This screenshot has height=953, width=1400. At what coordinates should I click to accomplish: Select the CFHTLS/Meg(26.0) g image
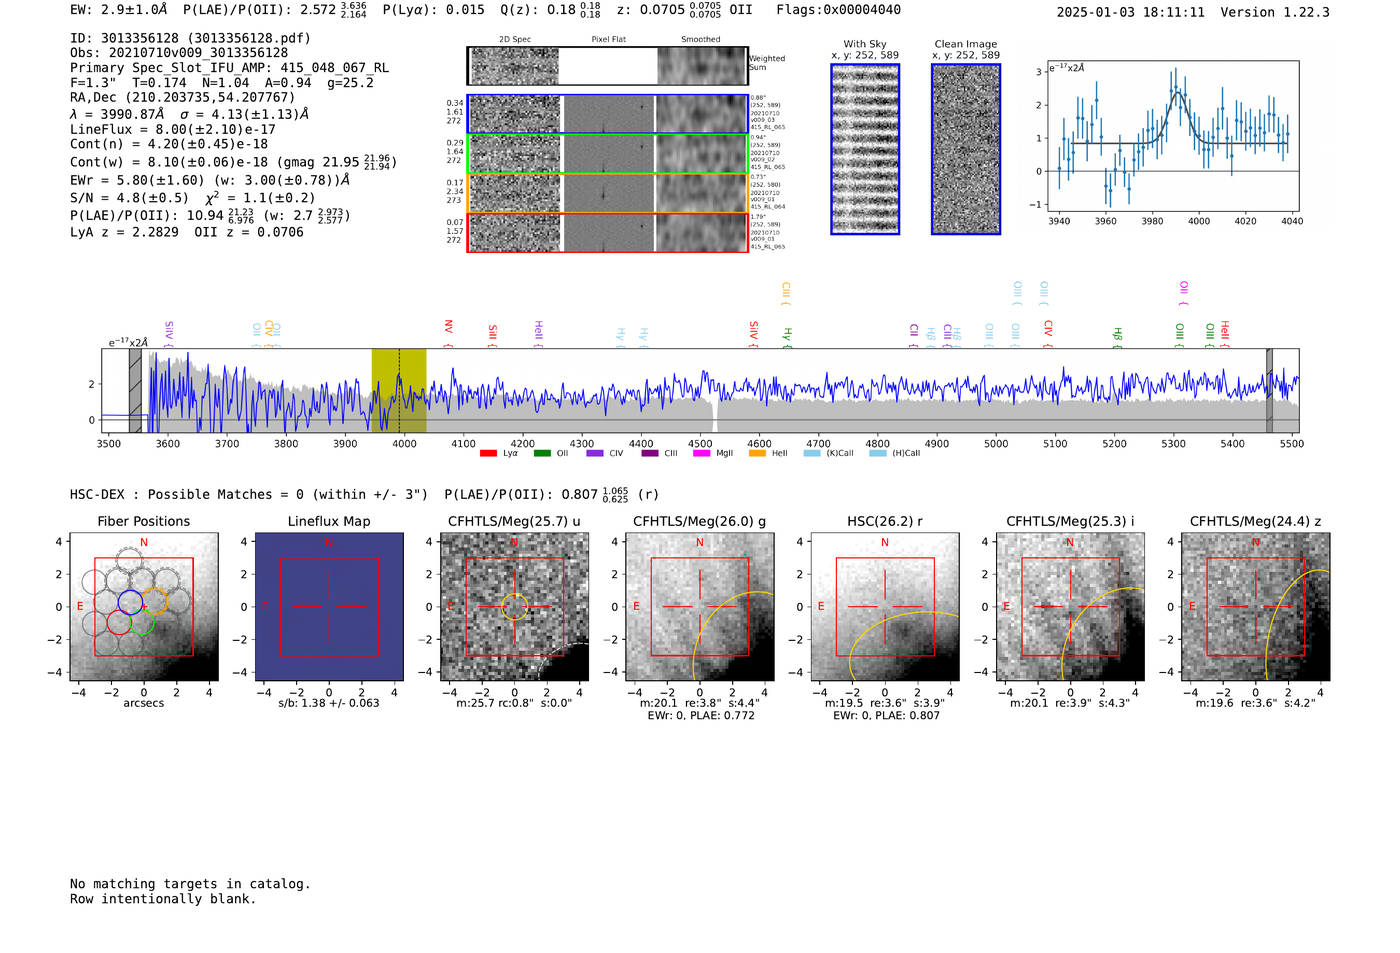pos(700,607)
